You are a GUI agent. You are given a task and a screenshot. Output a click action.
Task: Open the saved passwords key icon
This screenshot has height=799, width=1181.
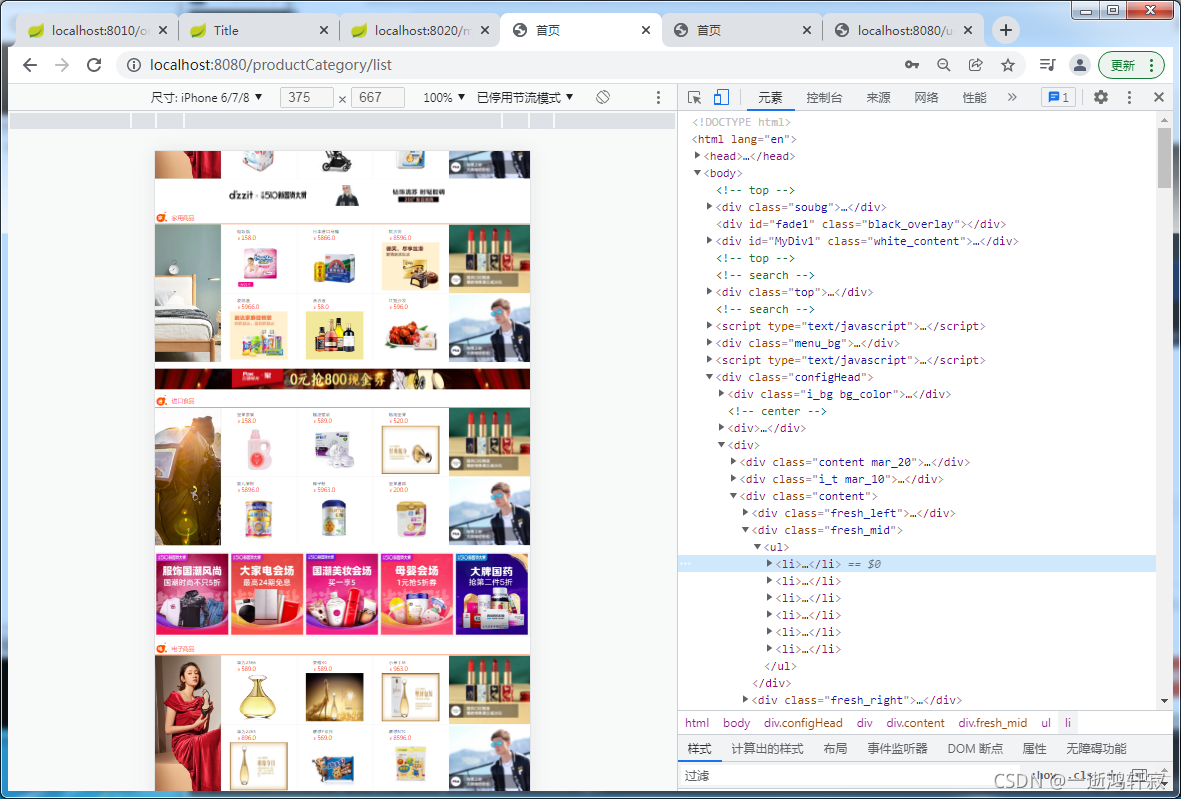pyautogui.click(x=912, y=65)
